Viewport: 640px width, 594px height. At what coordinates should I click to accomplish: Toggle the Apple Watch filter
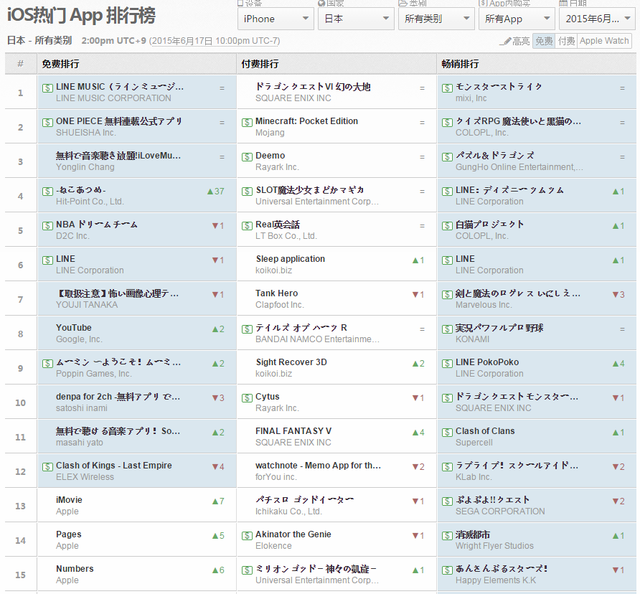click(605, 41)
